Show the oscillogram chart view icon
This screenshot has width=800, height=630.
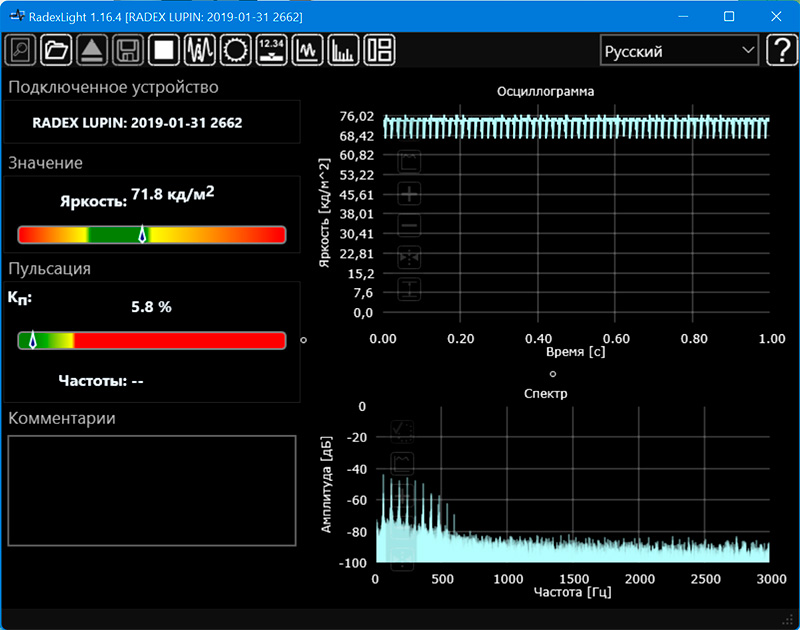point(308,50)
